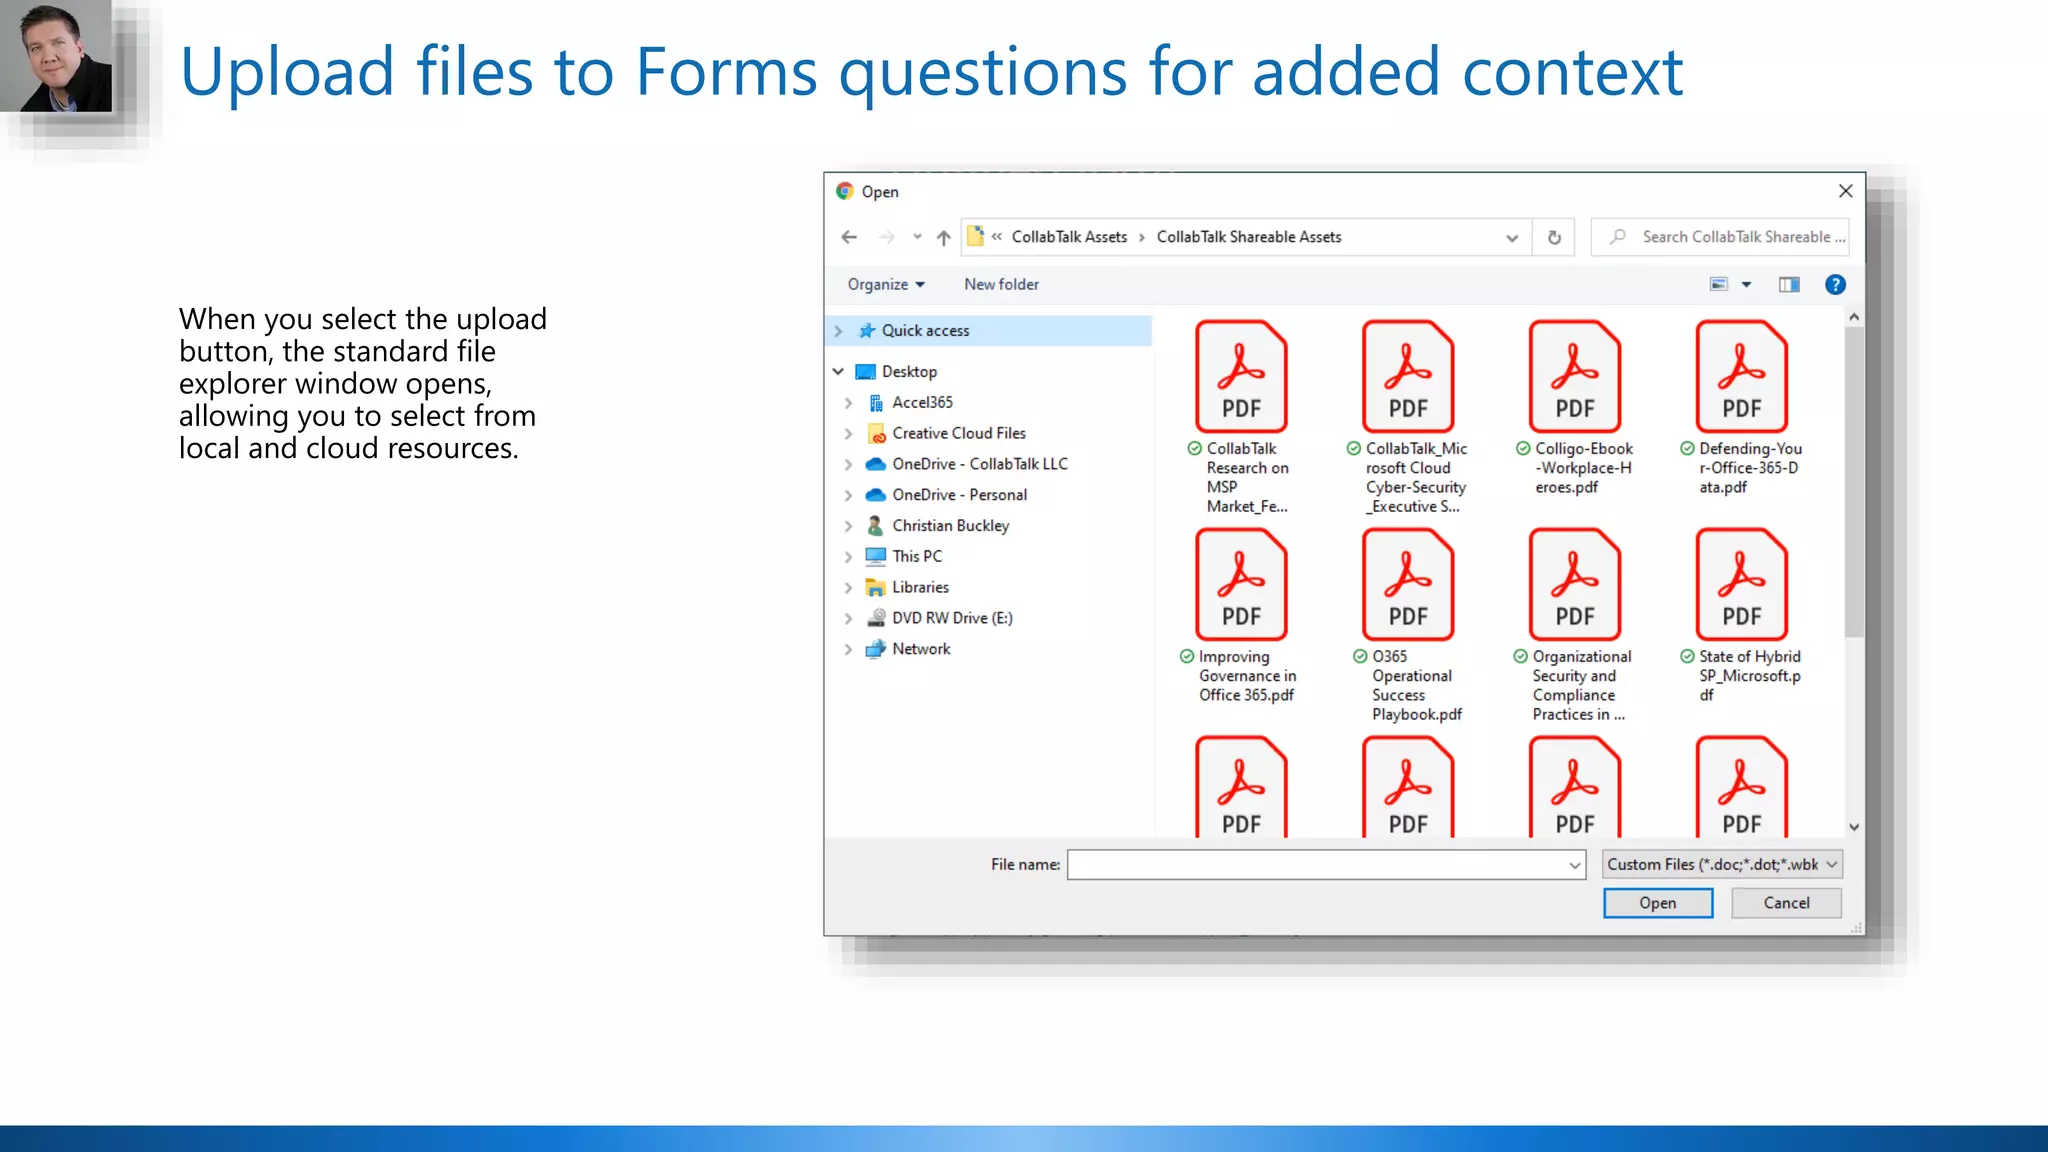Select Desktop in the navigation tree
Screen dimensions: 2048x1152
[x=908, y=371]
